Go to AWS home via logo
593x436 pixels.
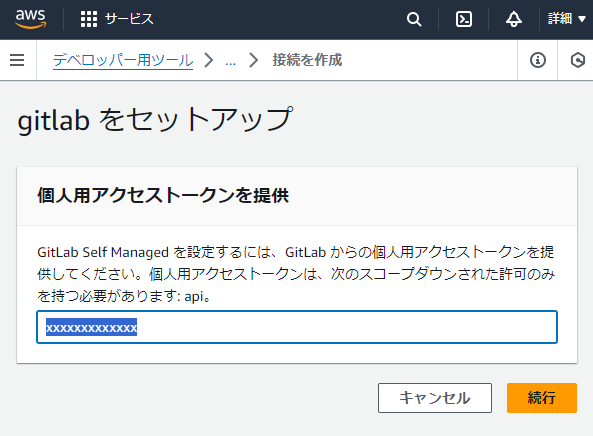click(x=31, y=19)
